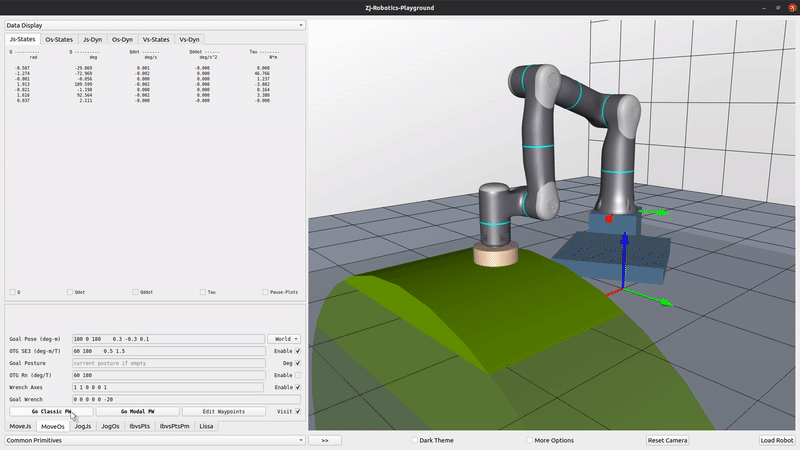Click the blue Z-axis arrow in 3D view

[x=626, y=260]
